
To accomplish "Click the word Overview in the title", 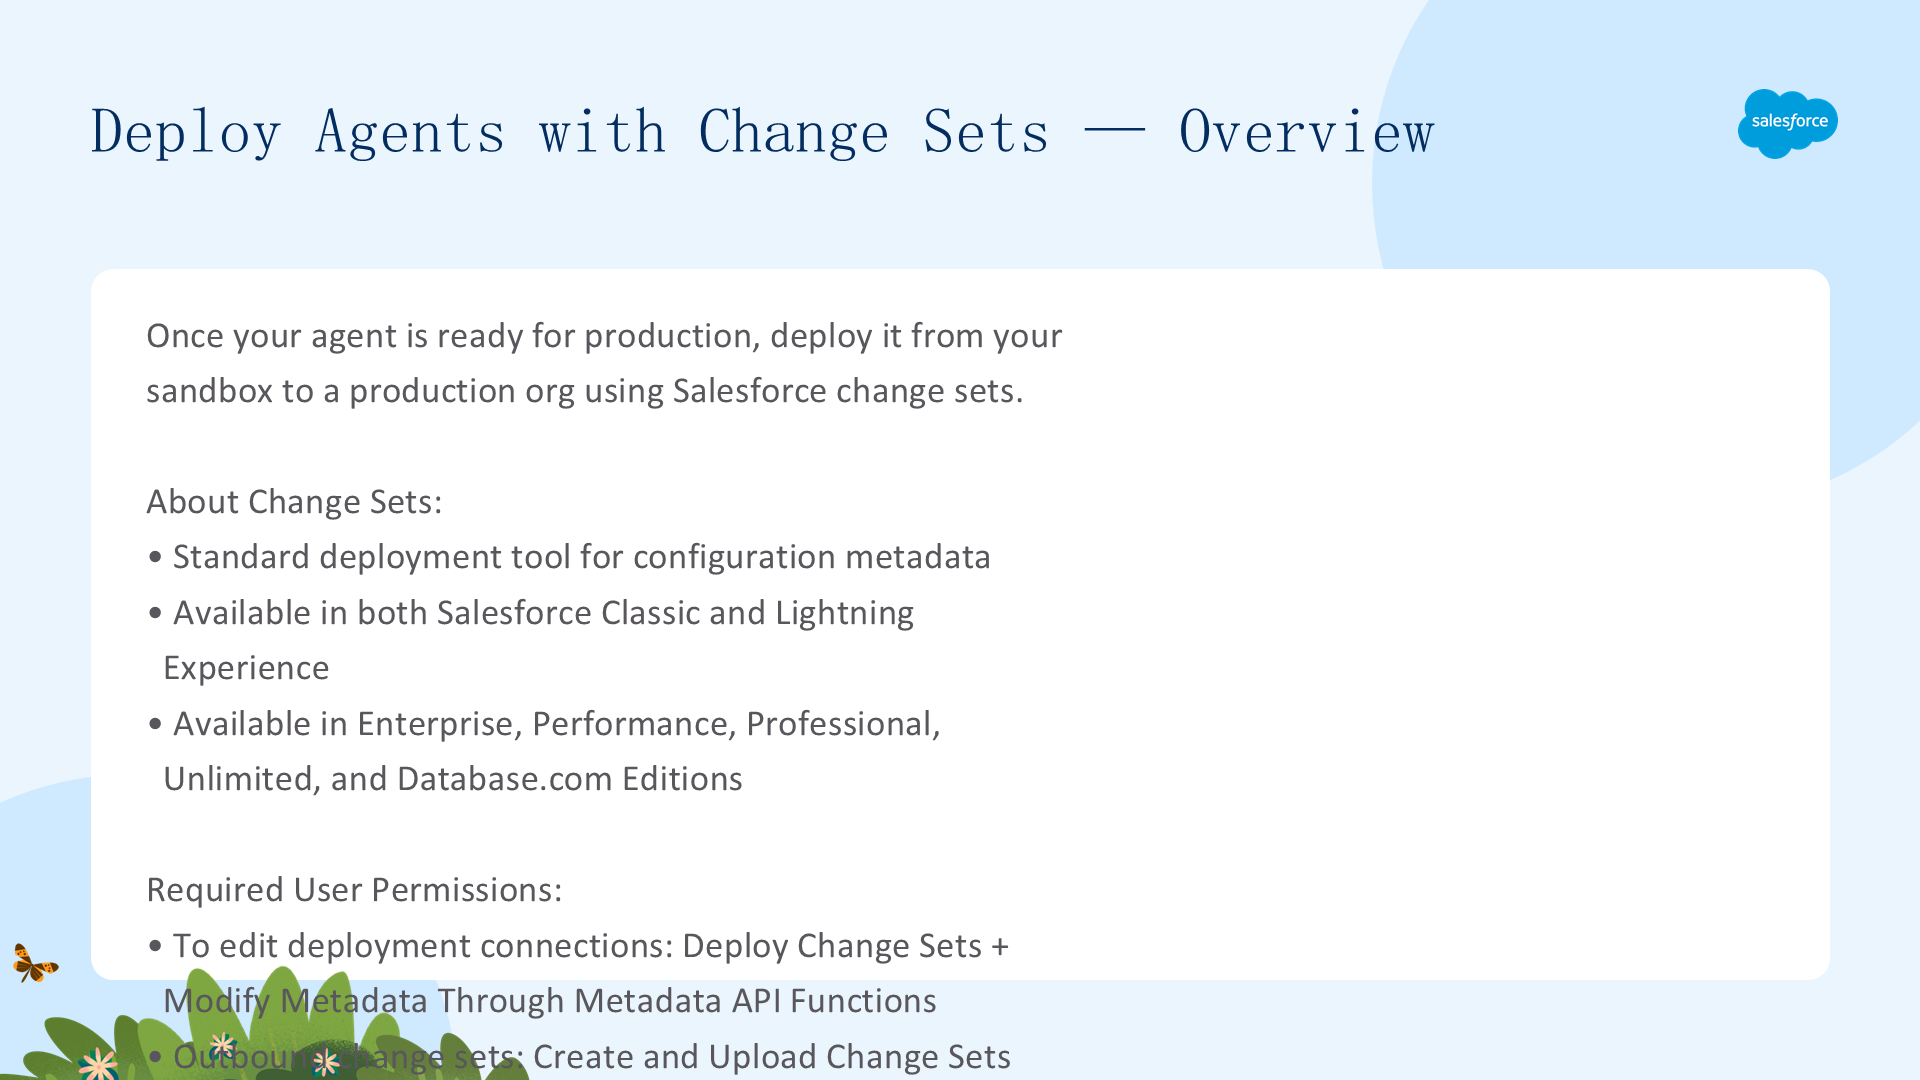I will point(1306,132).
